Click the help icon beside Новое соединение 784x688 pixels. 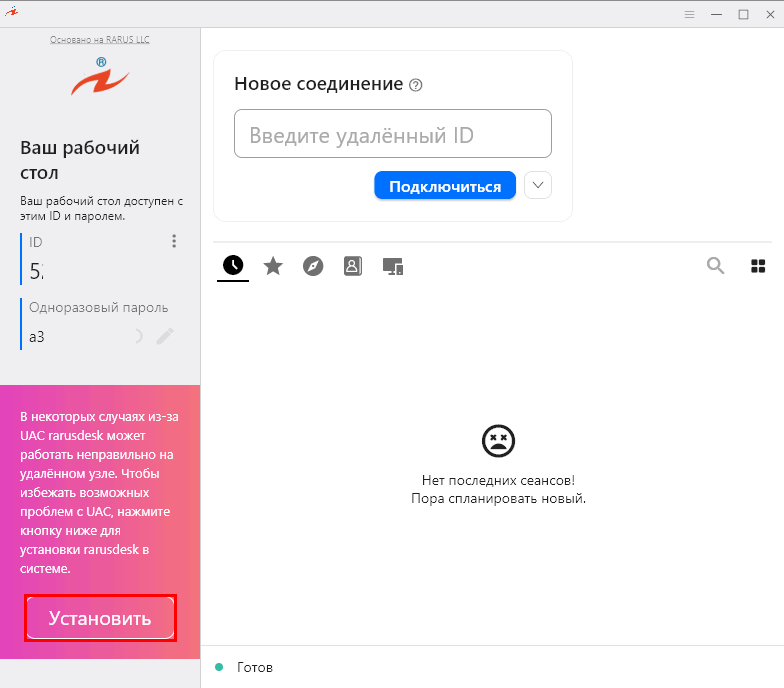coord(416,85)
